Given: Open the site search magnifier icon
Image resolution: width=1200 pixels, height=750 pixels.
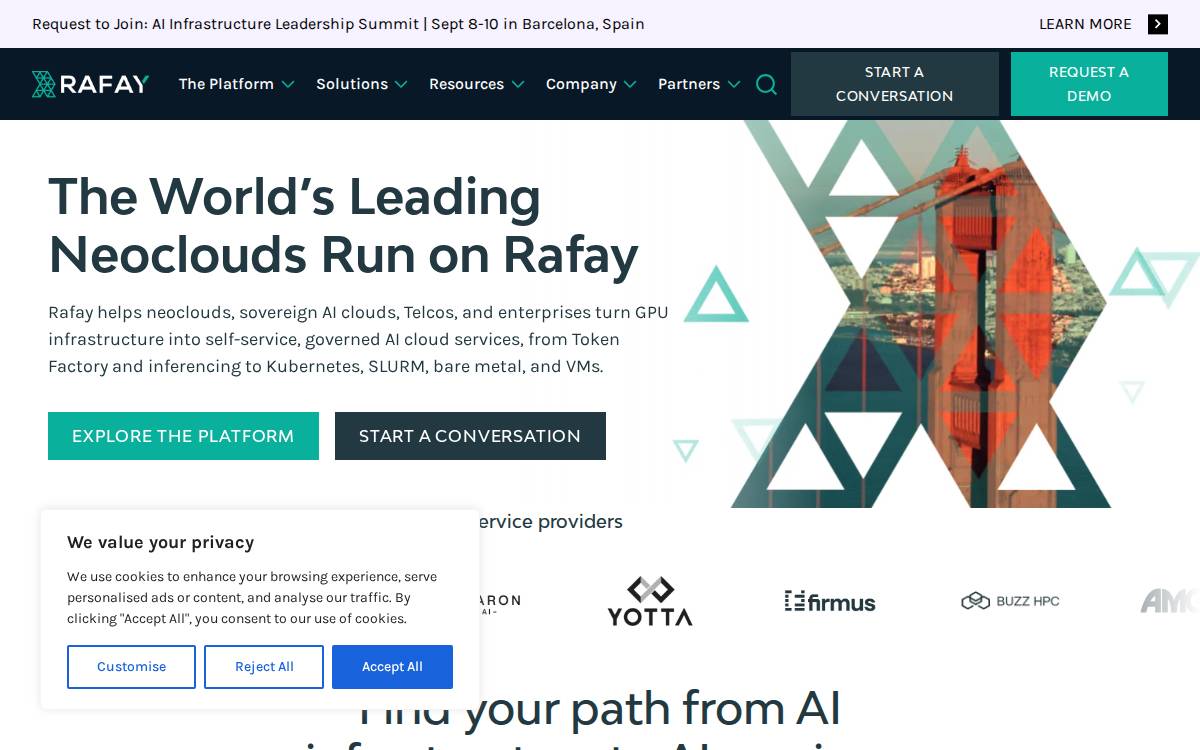Looking at the screenshot, I should tap(766, 84).
